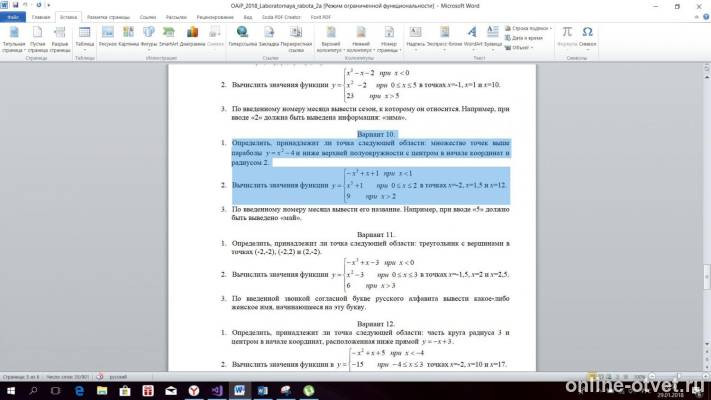Screen dimensions: 711x400
Task: Insert a Надпись text box
Action: pyautogui.click(x=415, y=37)
